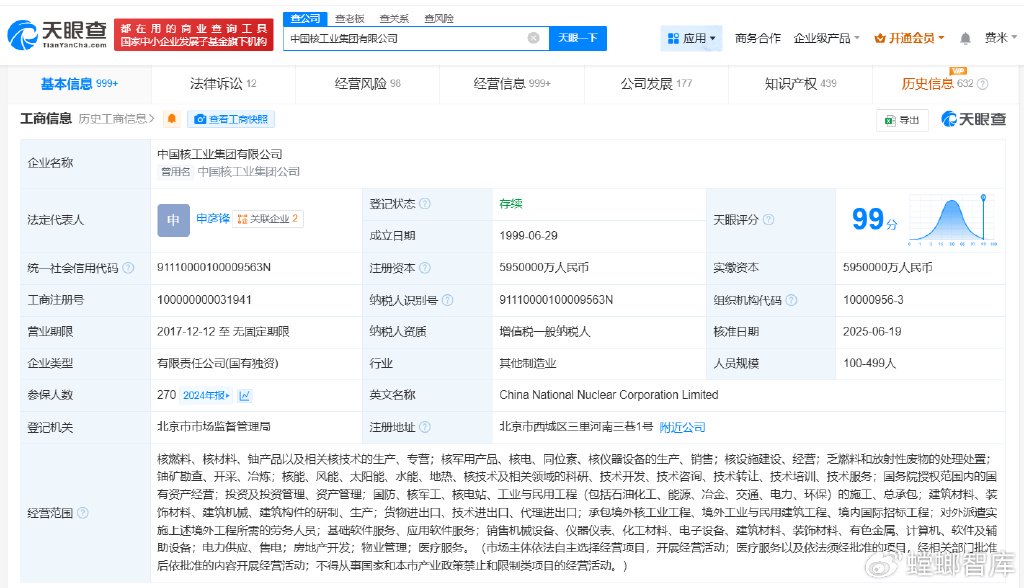Click the 商务合作 link

pos(758,39)
